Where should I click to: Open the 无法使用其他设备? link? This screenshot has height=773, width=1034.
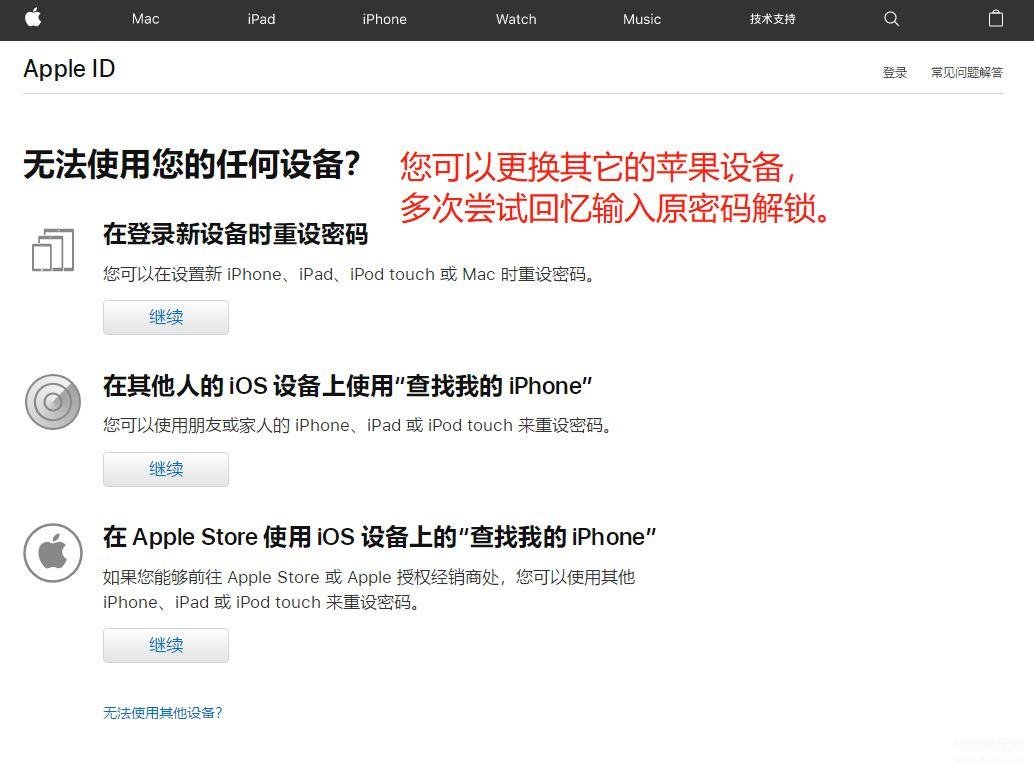(162, 713)
